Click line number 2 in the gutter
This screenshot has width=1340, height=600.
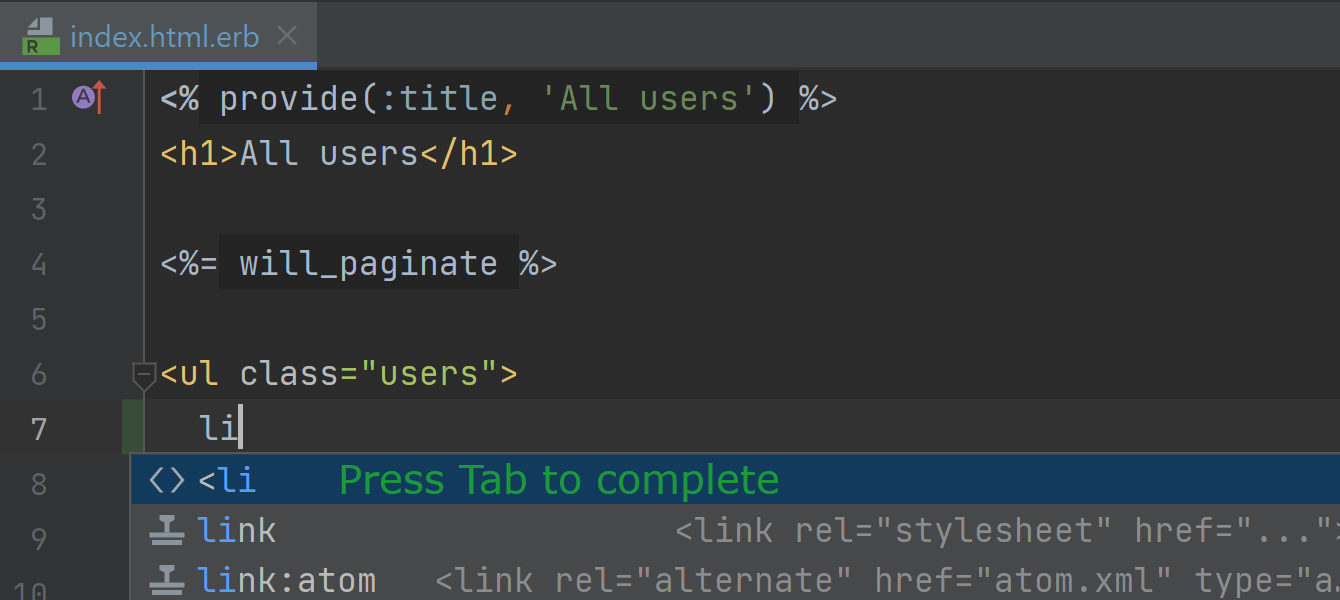pyautogui.click(x=38, y=155)
